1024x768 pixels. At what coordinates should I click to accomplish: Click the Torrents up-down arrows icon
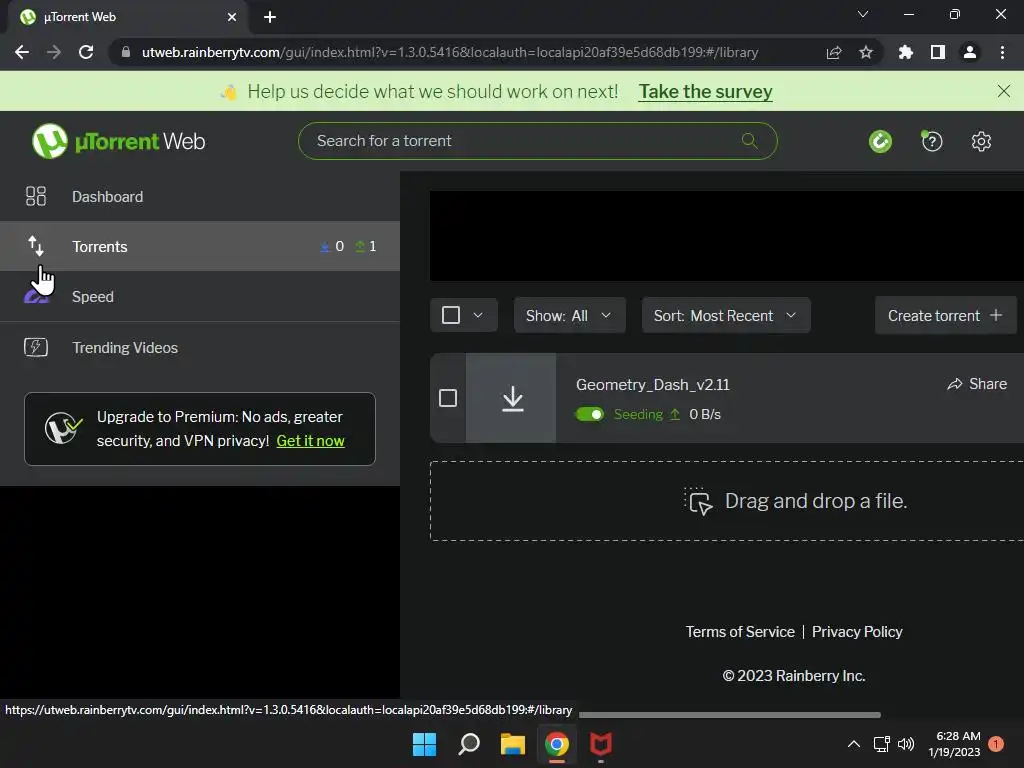tap(36, 246)
